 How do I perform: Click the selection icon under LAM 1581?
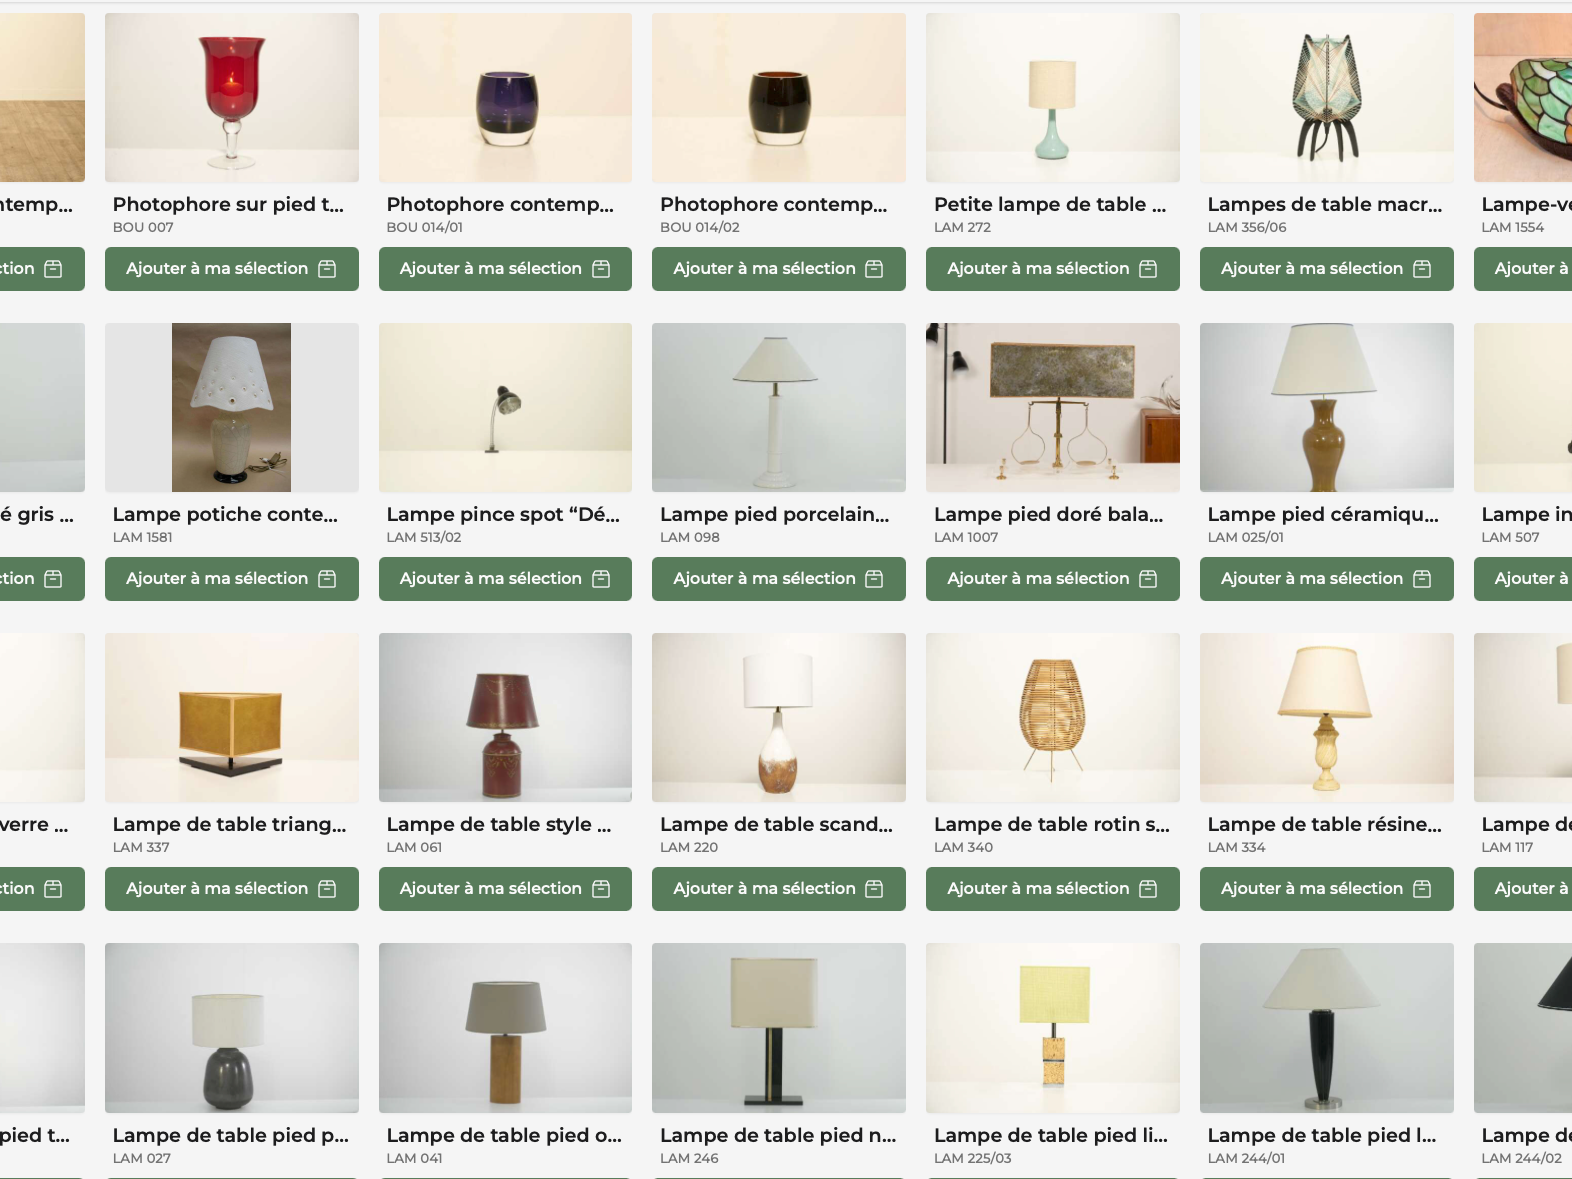(327, 579)
